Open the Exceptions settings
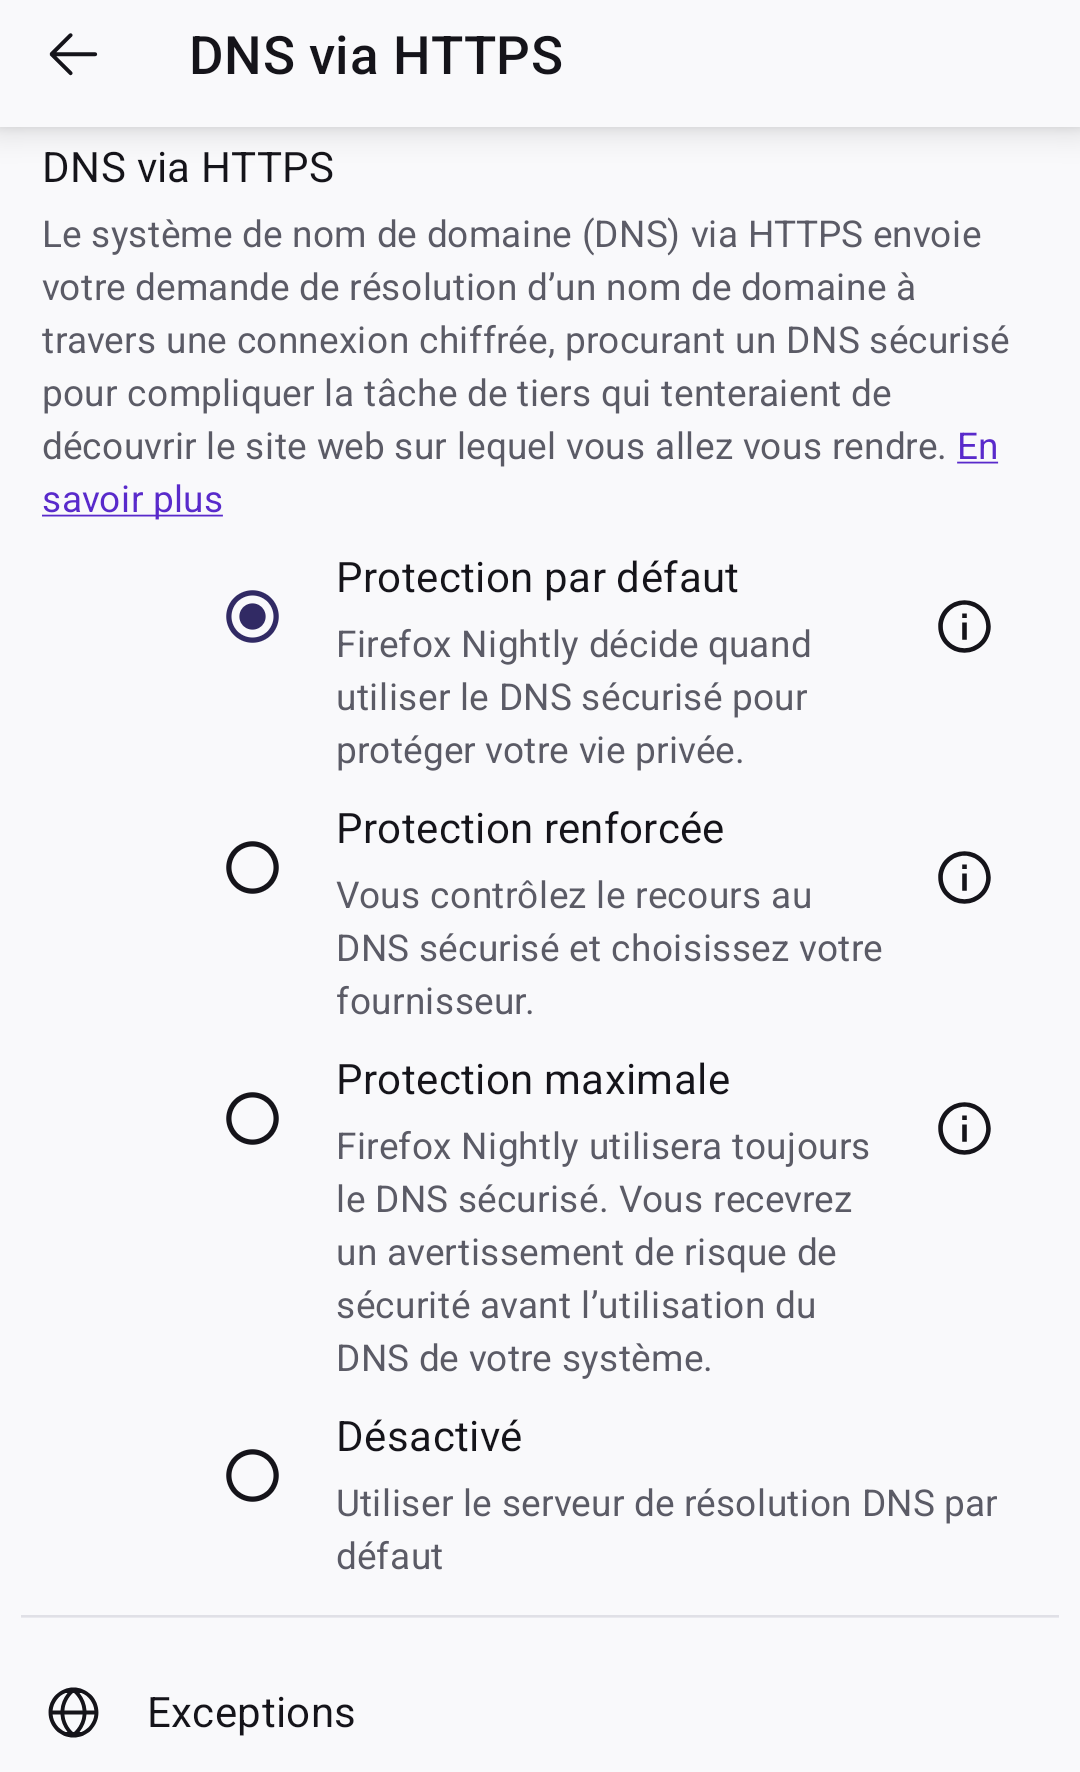 tap(251, 1711)
